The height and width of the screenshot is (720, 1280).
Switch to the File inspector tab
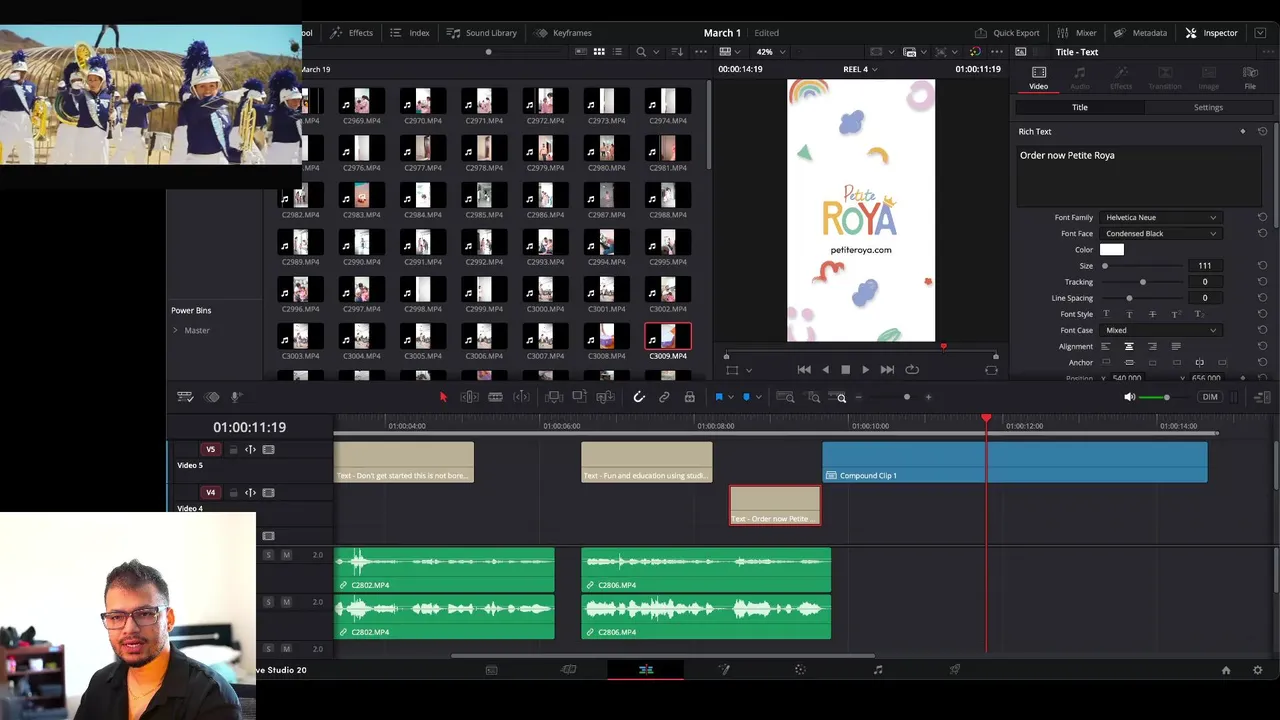pos(1250,78)
